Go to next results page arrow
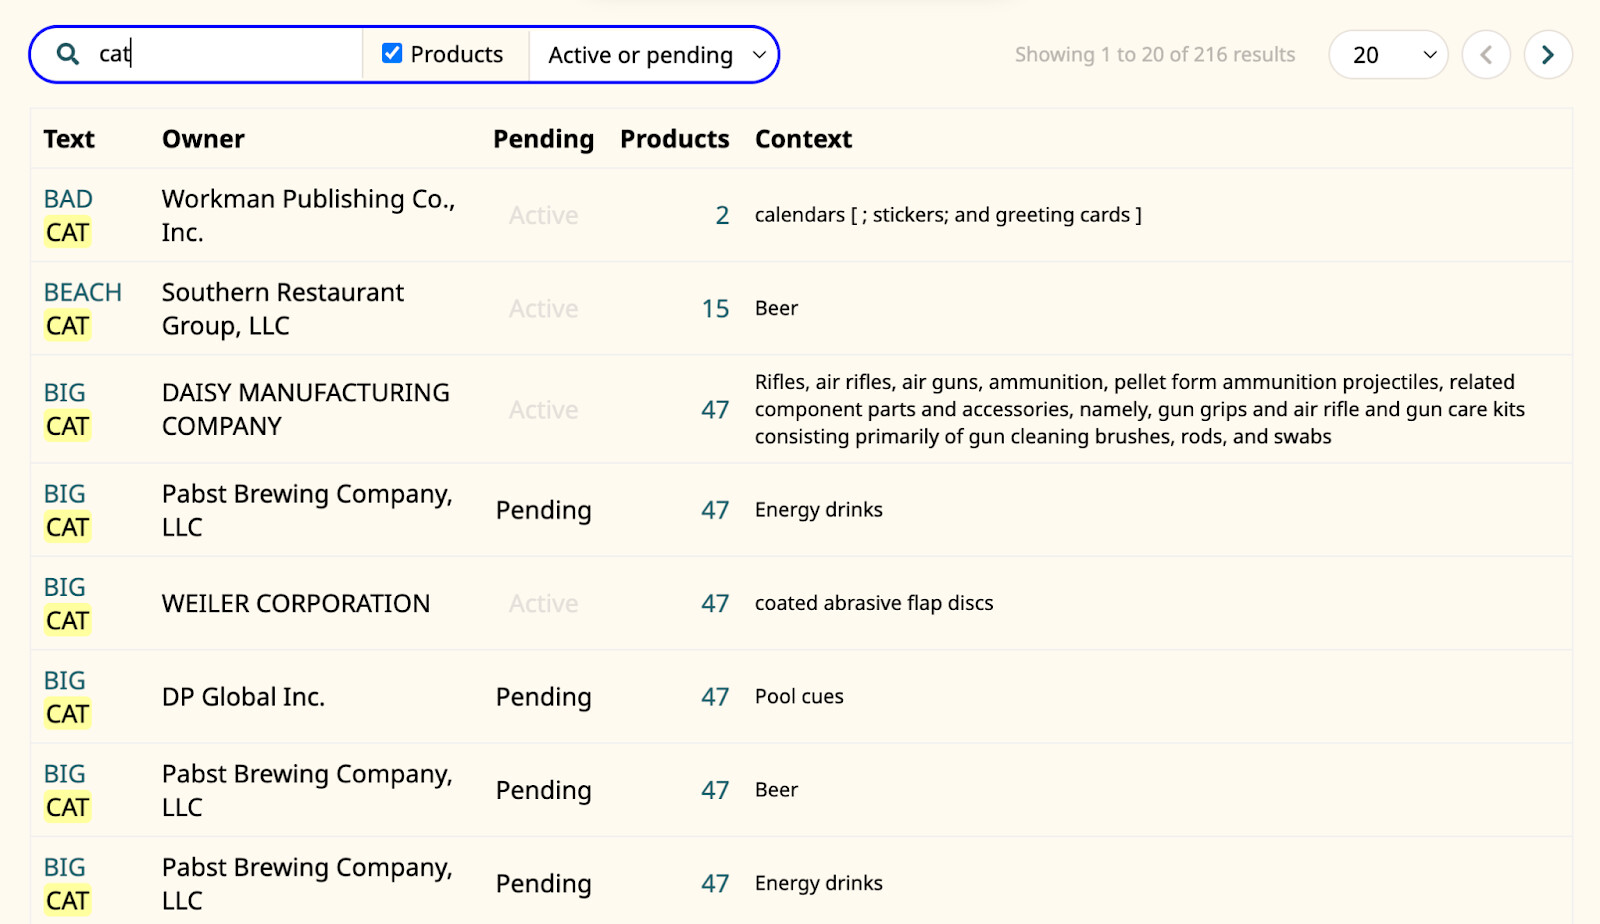 click(1548, 55)
